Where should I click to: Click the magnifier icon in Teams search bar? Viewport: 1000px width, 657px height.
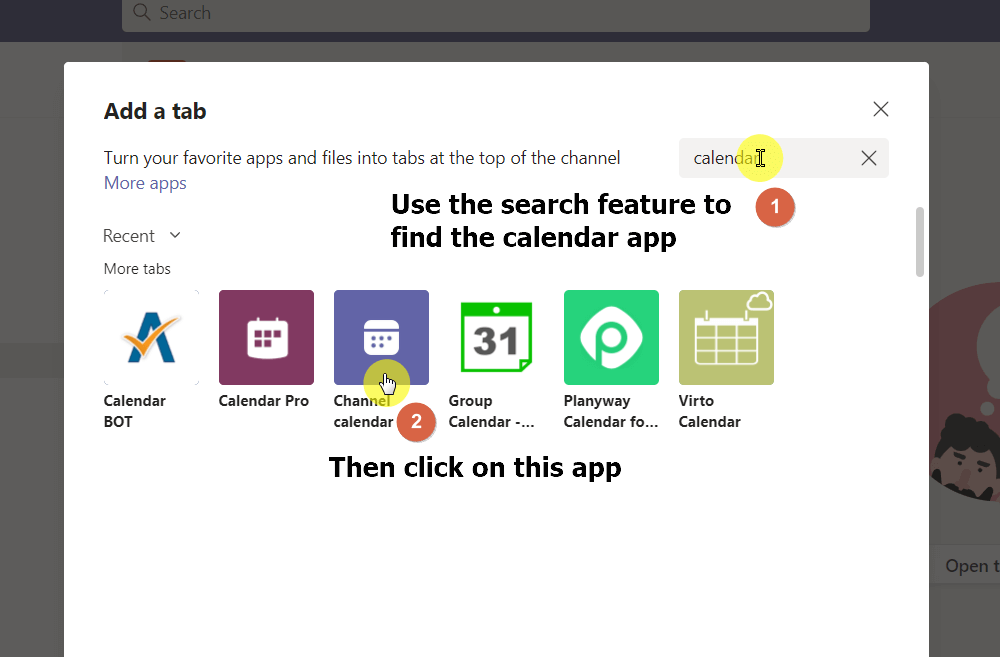142,12
